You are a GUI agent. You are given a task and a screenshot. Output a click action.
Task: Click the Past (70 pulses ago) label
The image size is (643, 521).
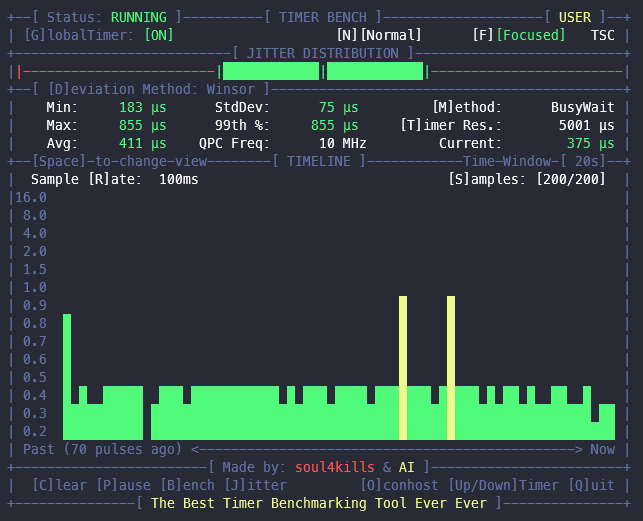[102, 449]
